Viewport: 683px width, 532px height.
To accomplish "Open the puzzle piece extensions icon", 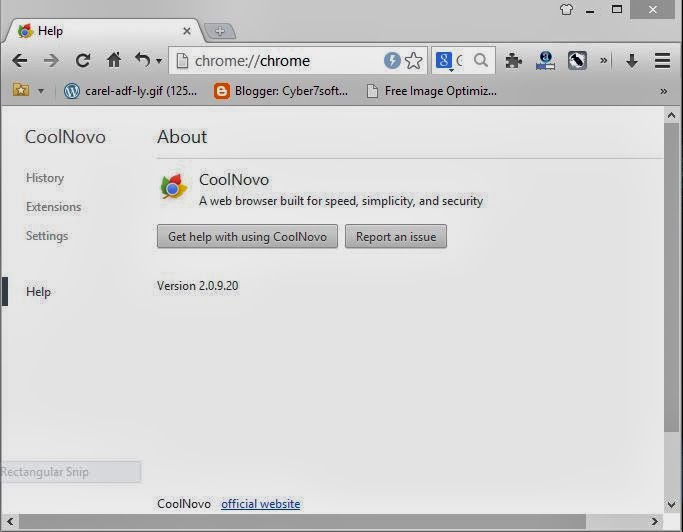I will tap(514, 61).
